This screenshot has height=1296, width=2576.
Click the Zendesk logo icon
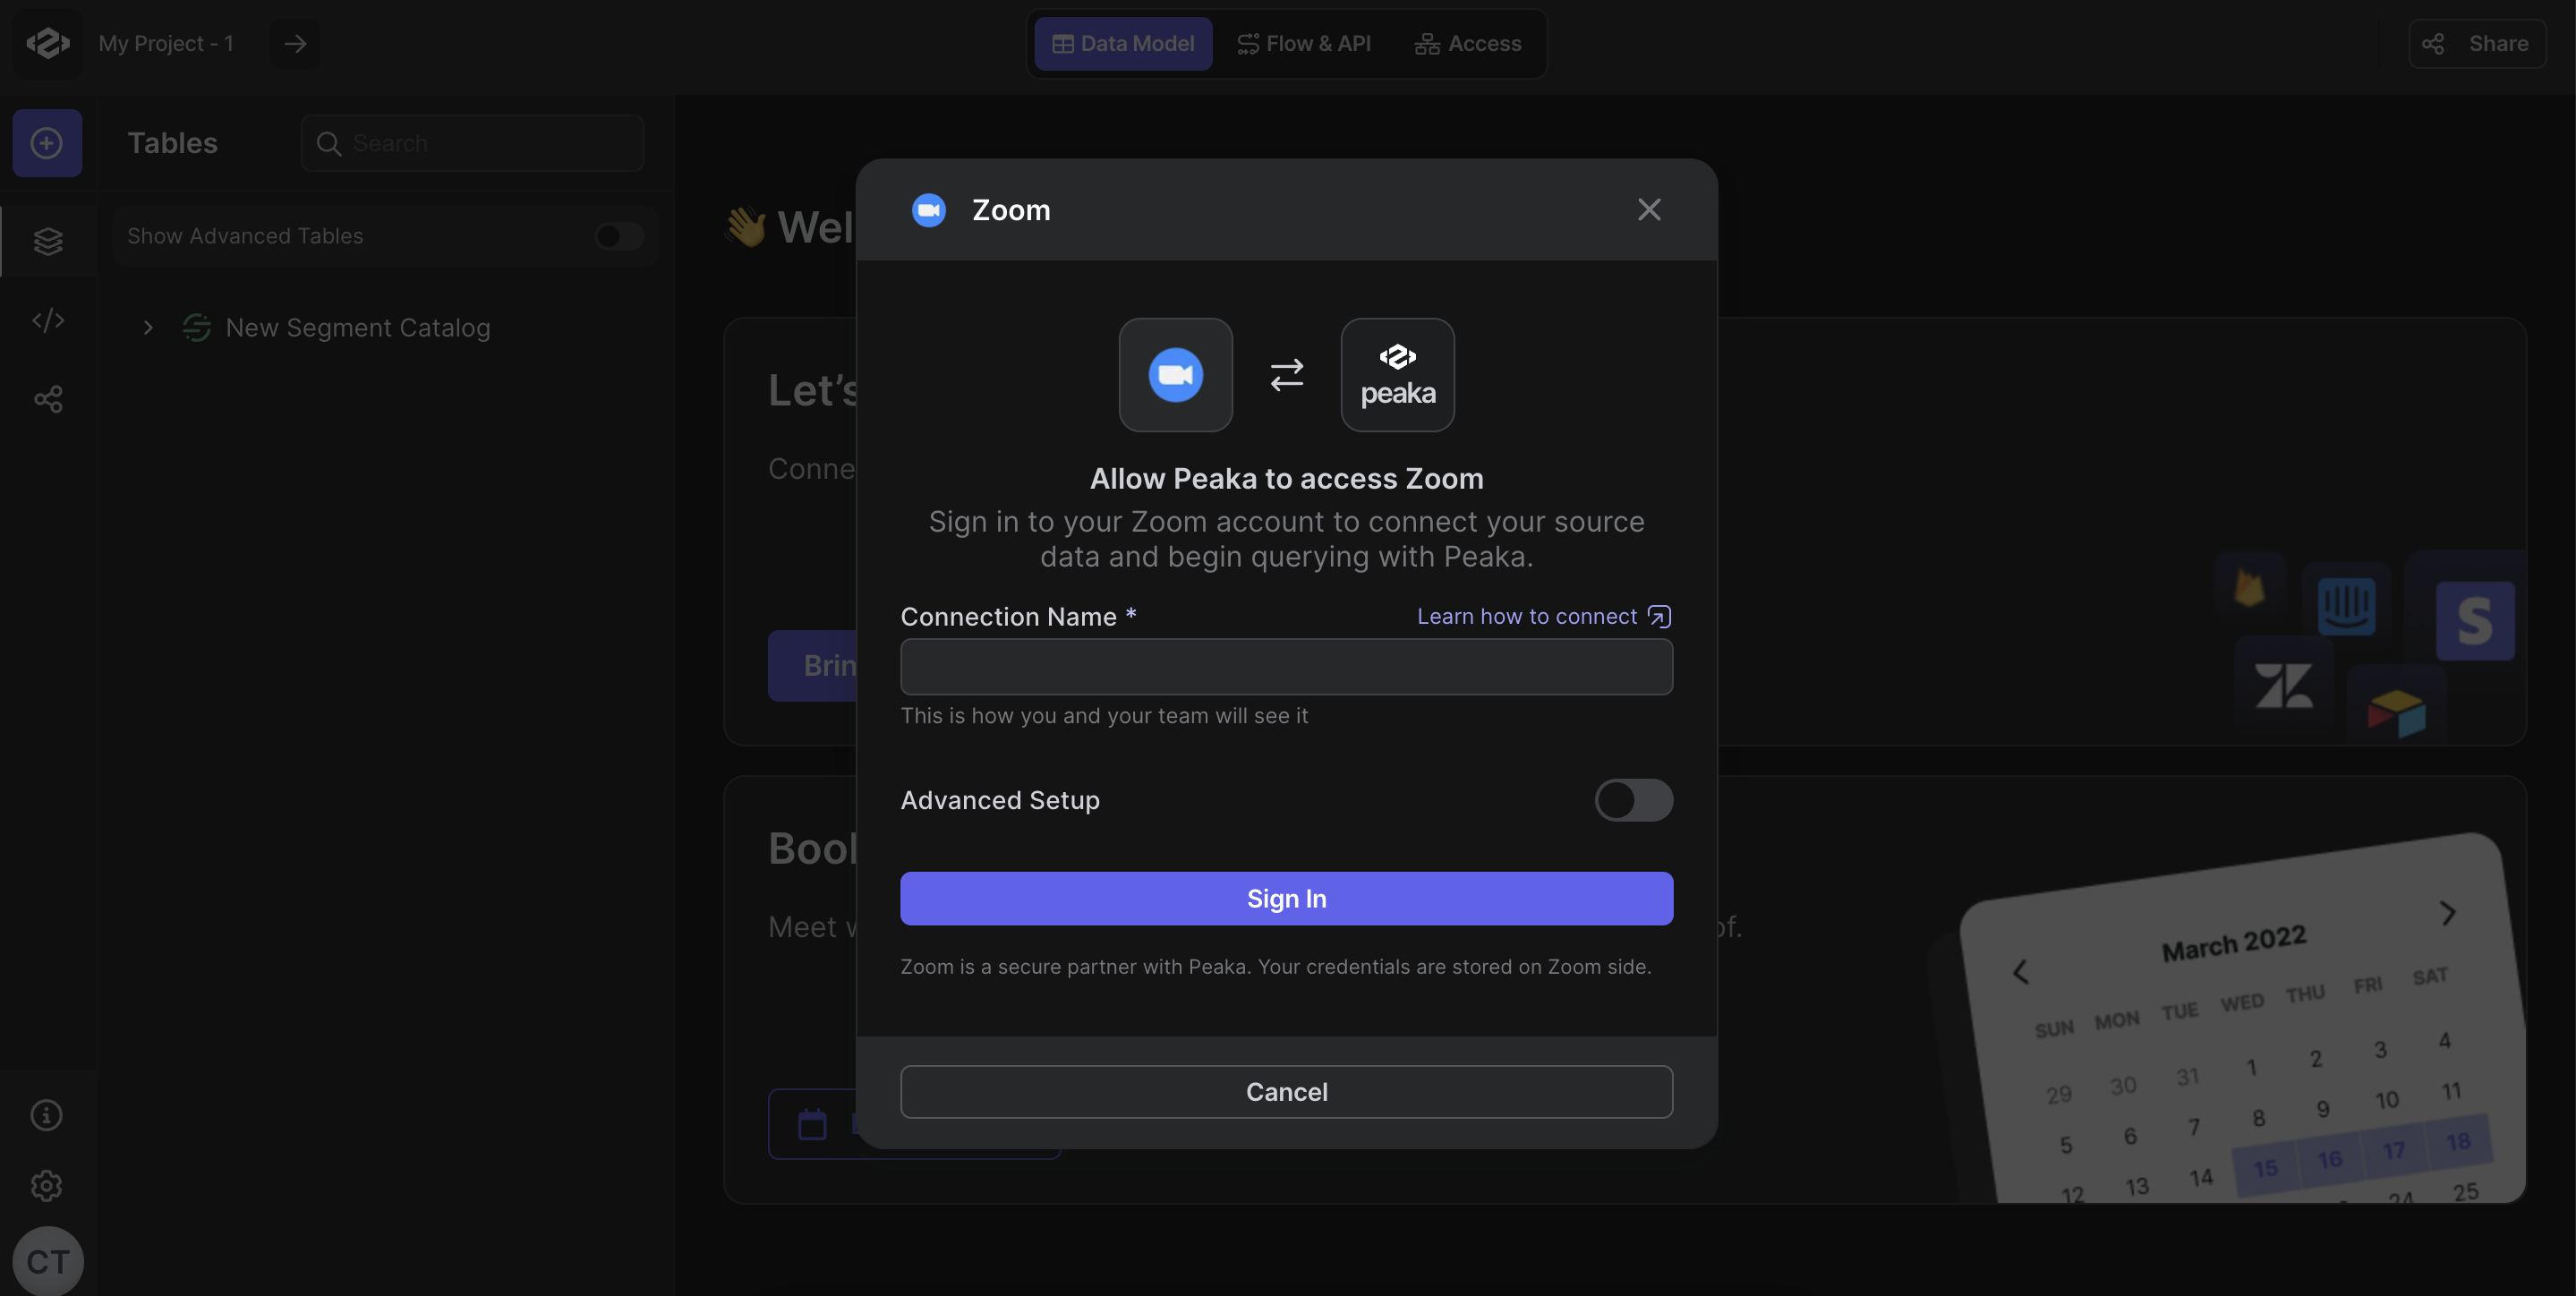2283,686
